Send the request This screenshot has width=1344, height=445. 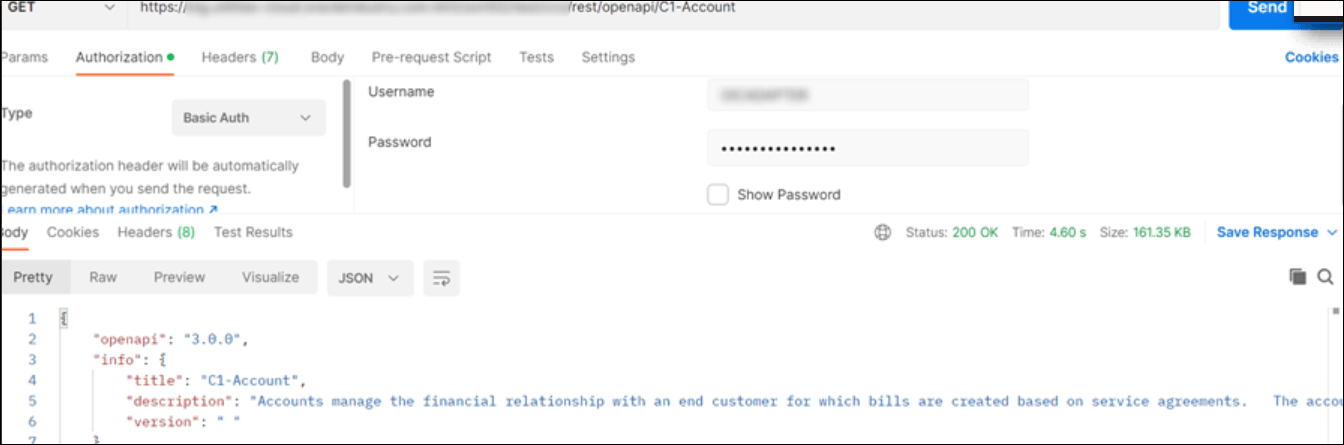pyautogui.click(x=1267, y=9)
